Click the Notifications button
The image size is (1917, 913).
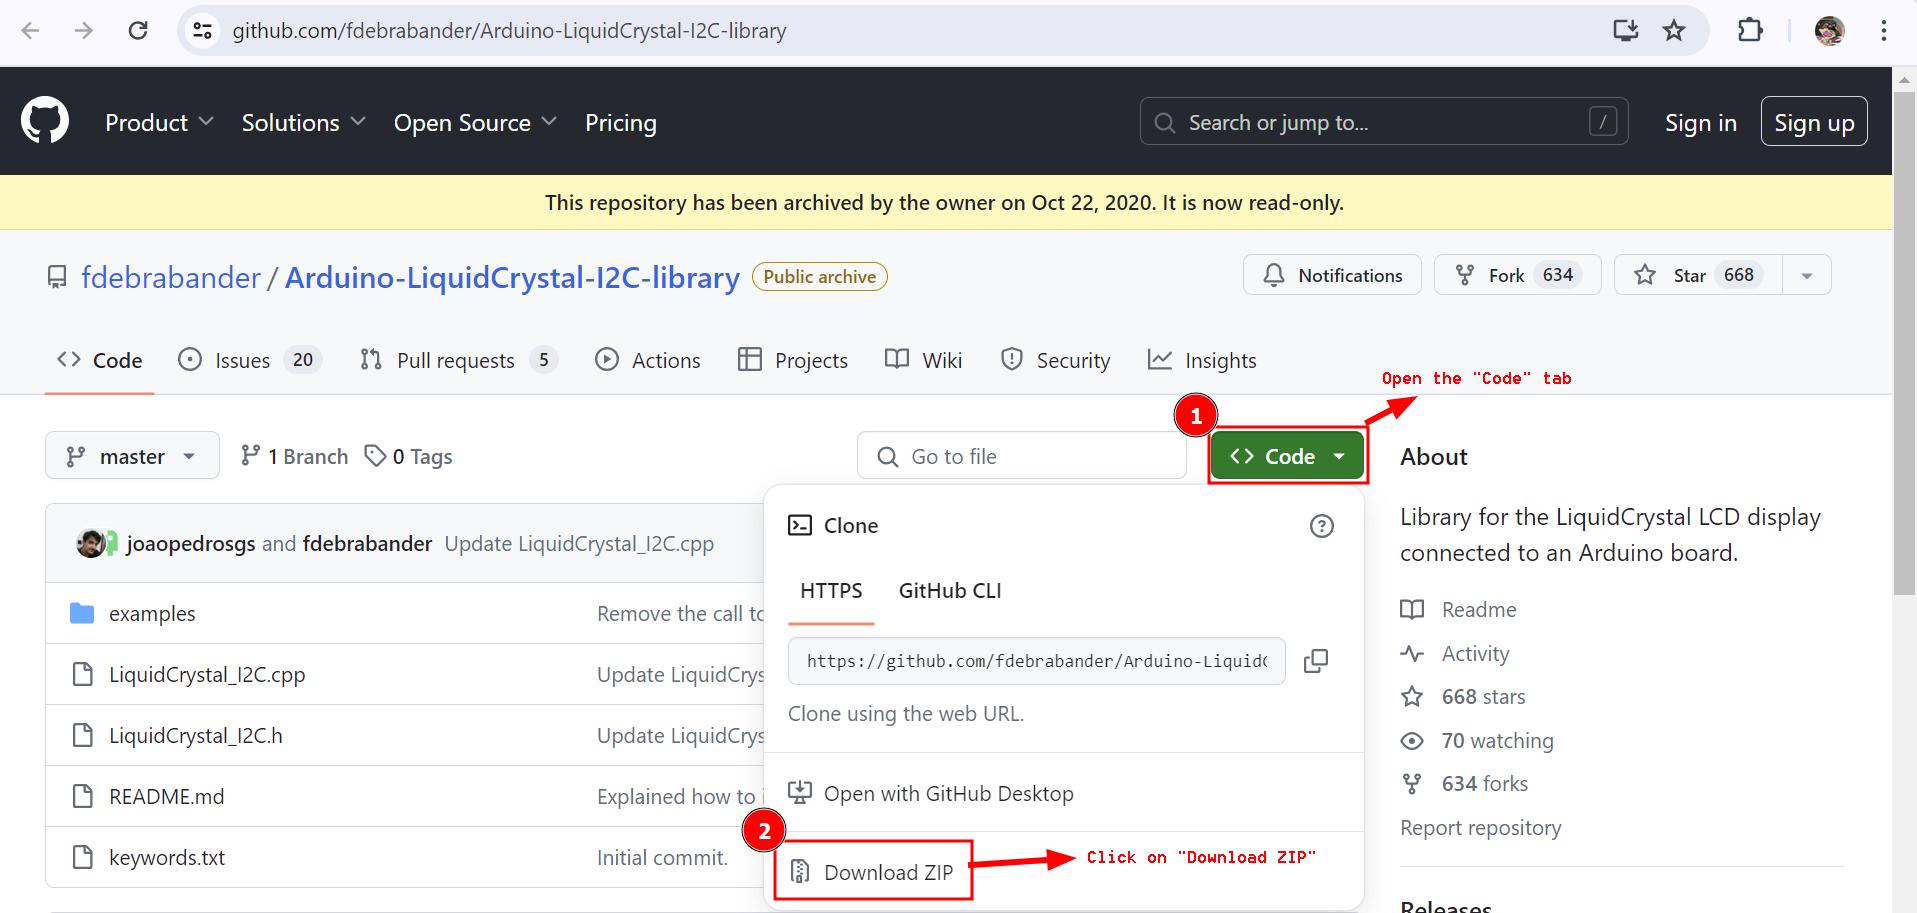pyautogui.click(x=1332, y=275)
